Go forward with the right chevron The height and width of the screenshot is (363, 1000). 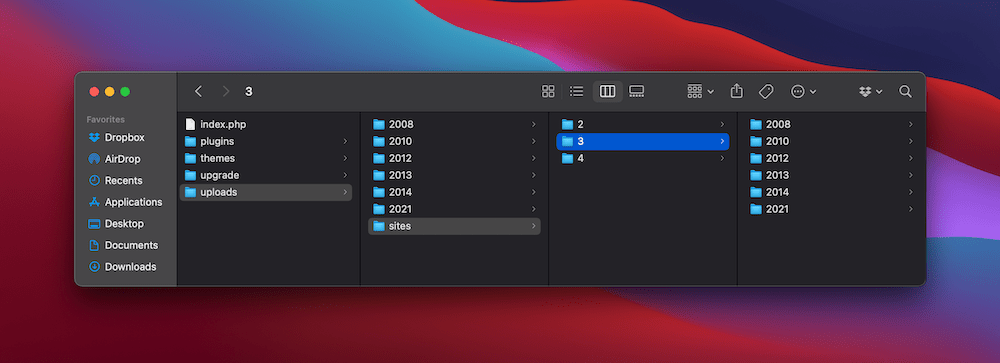[x=226, y=91]
